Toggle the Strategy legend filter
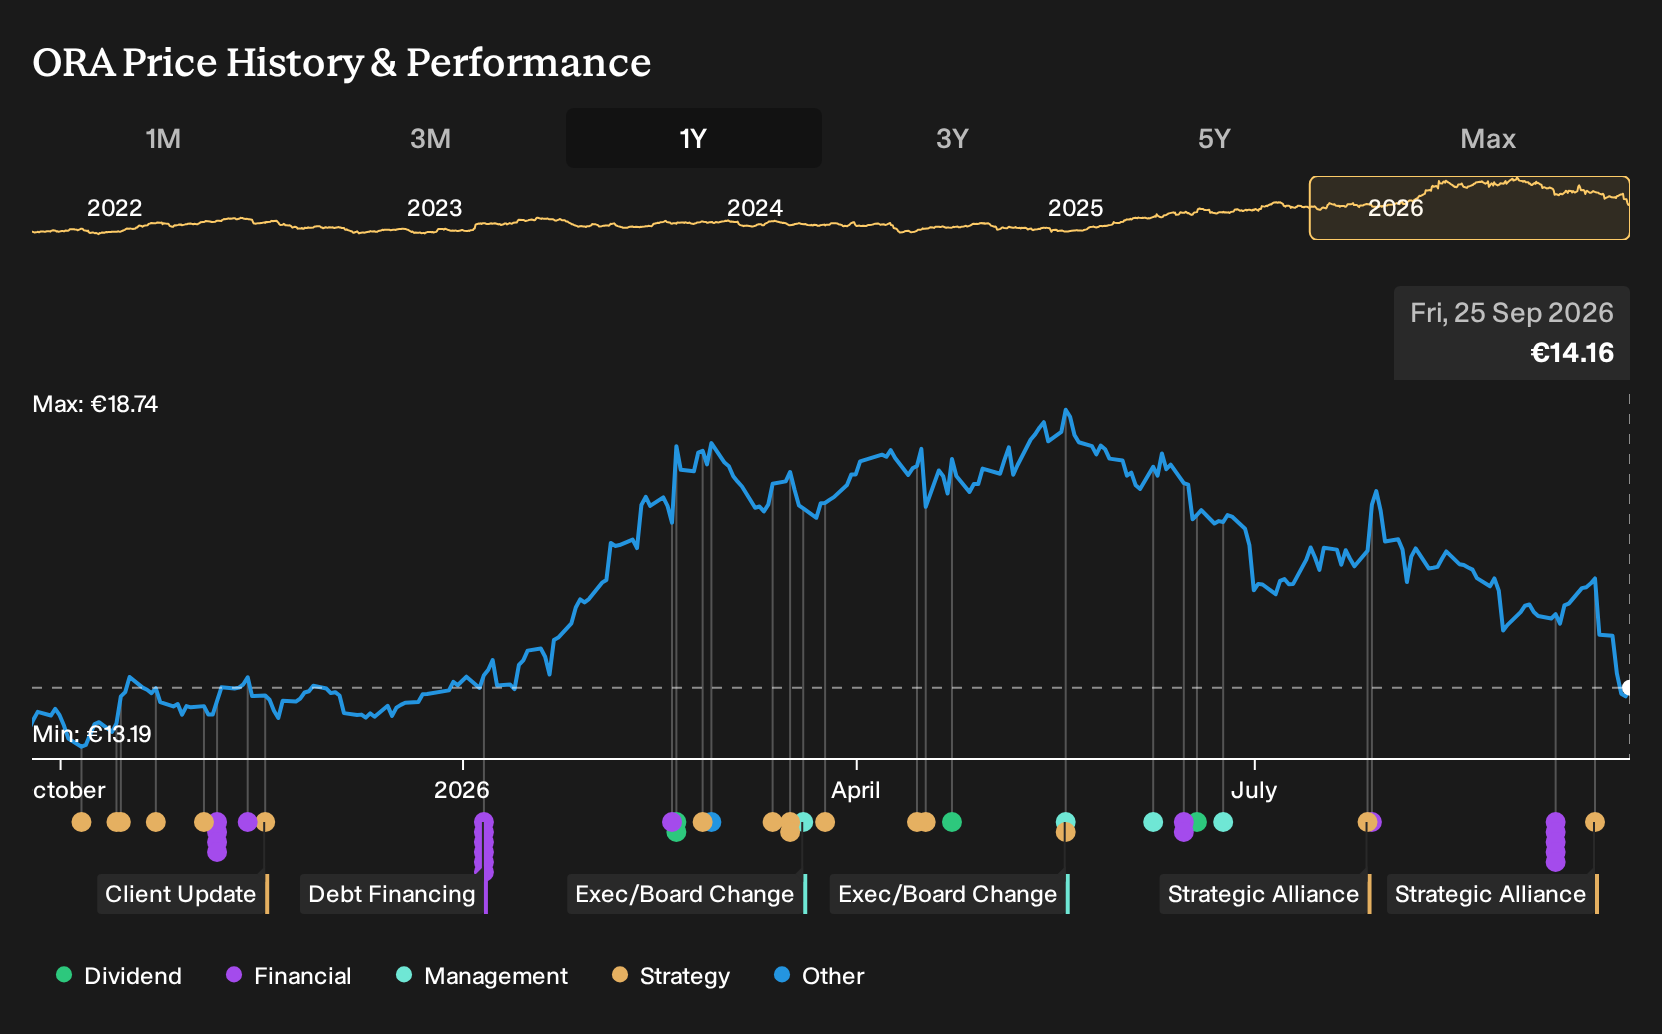 (671, 976)
